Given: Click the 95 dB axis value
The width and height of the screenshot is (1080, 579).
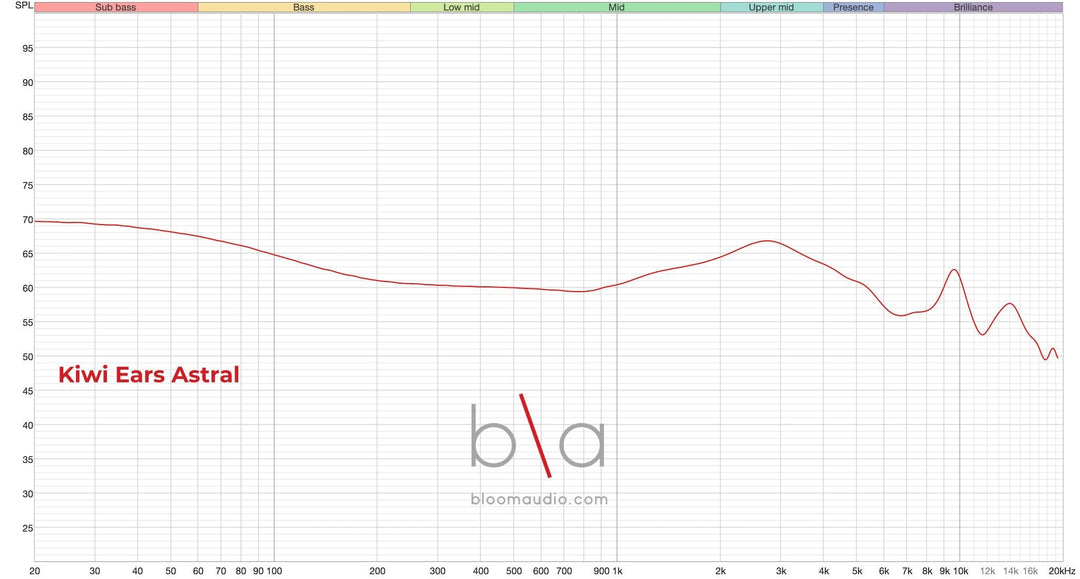Looking at the screenshot, I should pyautogui.click(x=28, y=49).
